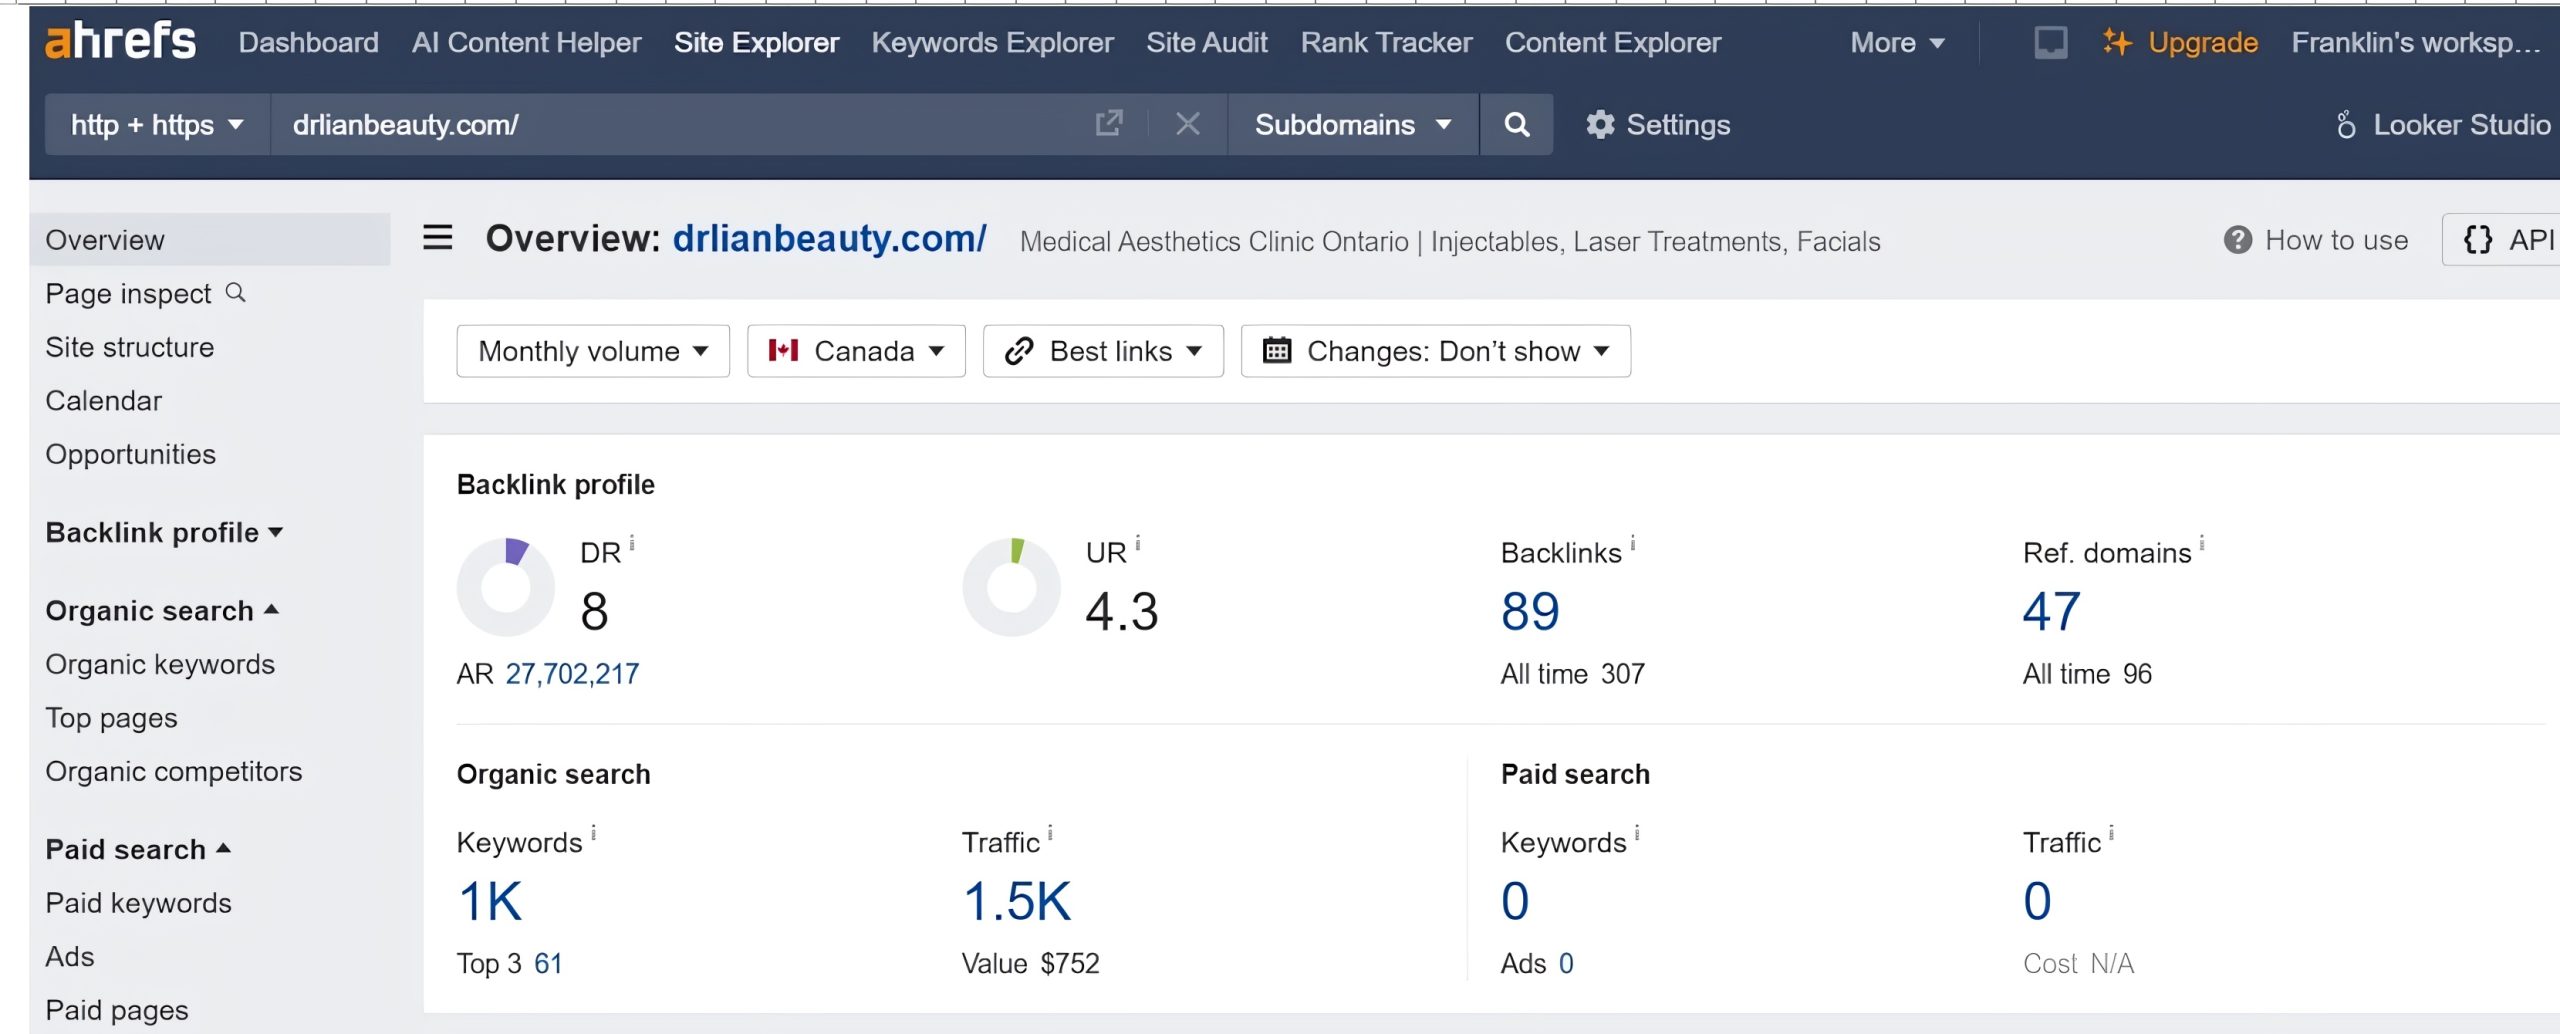Click the Upgrade sparkle icon

click(x=2116, y=42)
